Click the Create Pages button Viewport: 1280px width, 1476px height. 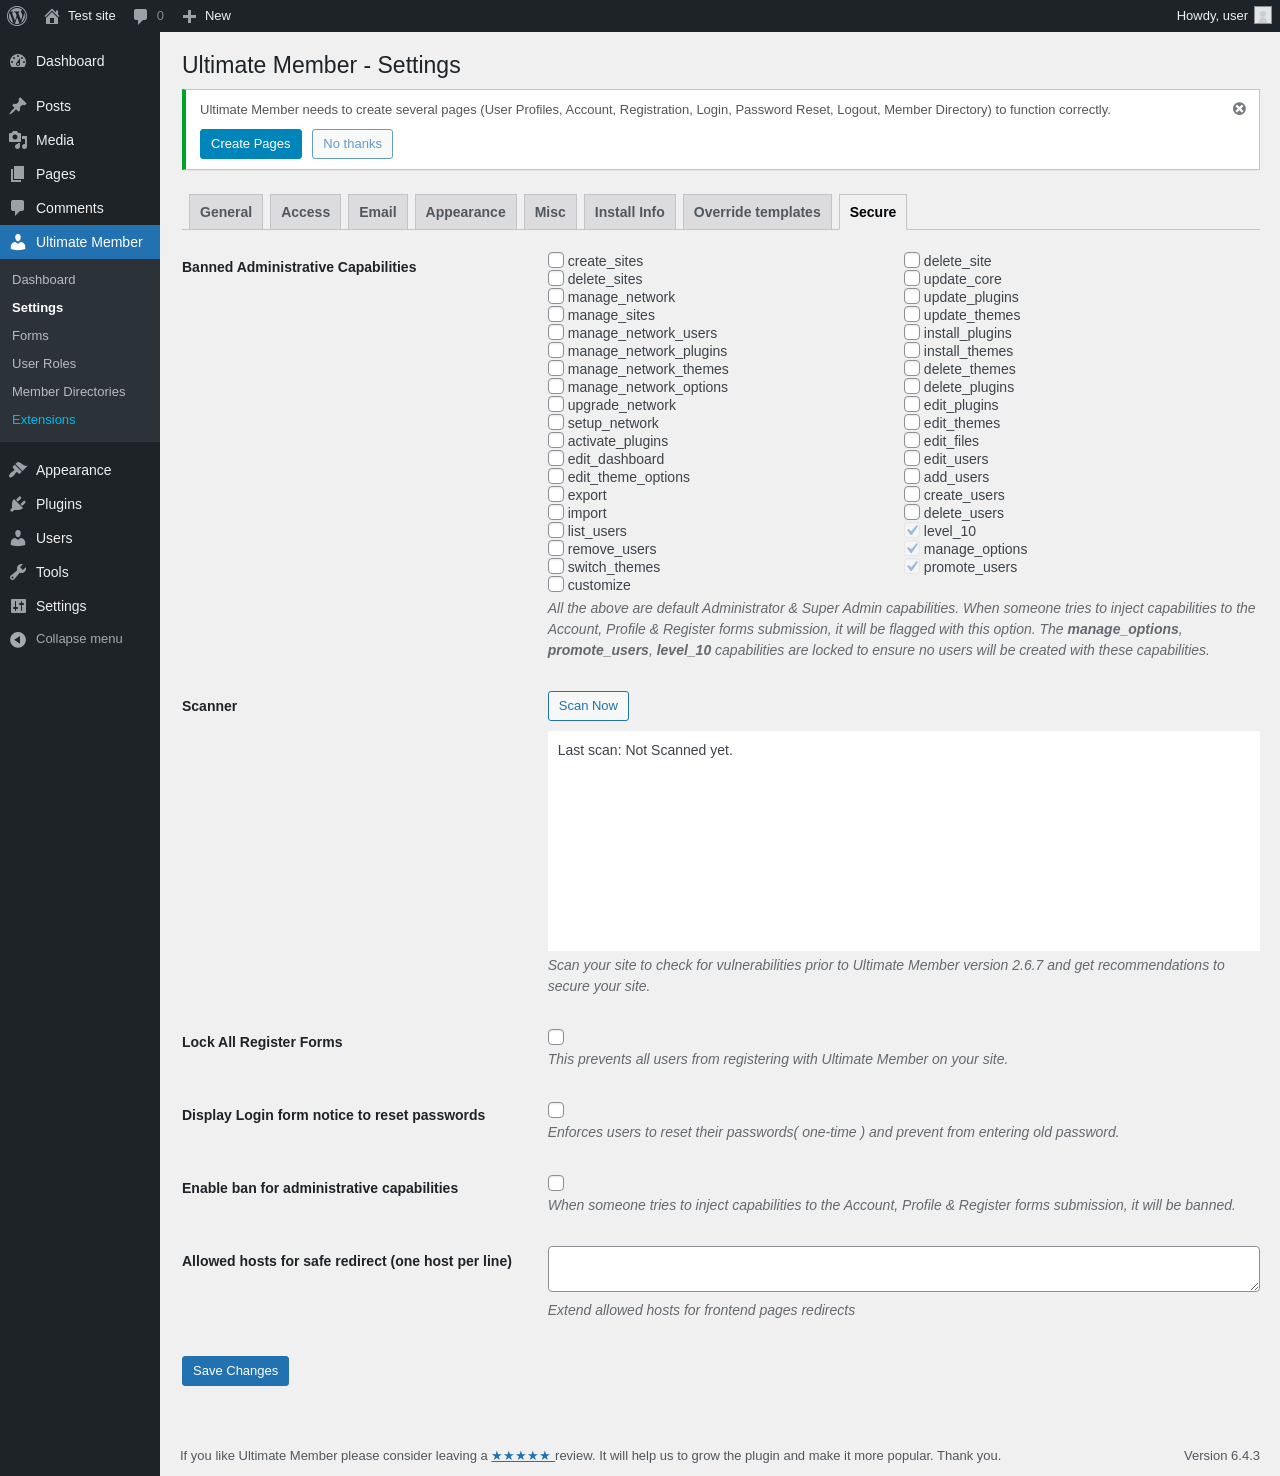[x=251, y=144]
